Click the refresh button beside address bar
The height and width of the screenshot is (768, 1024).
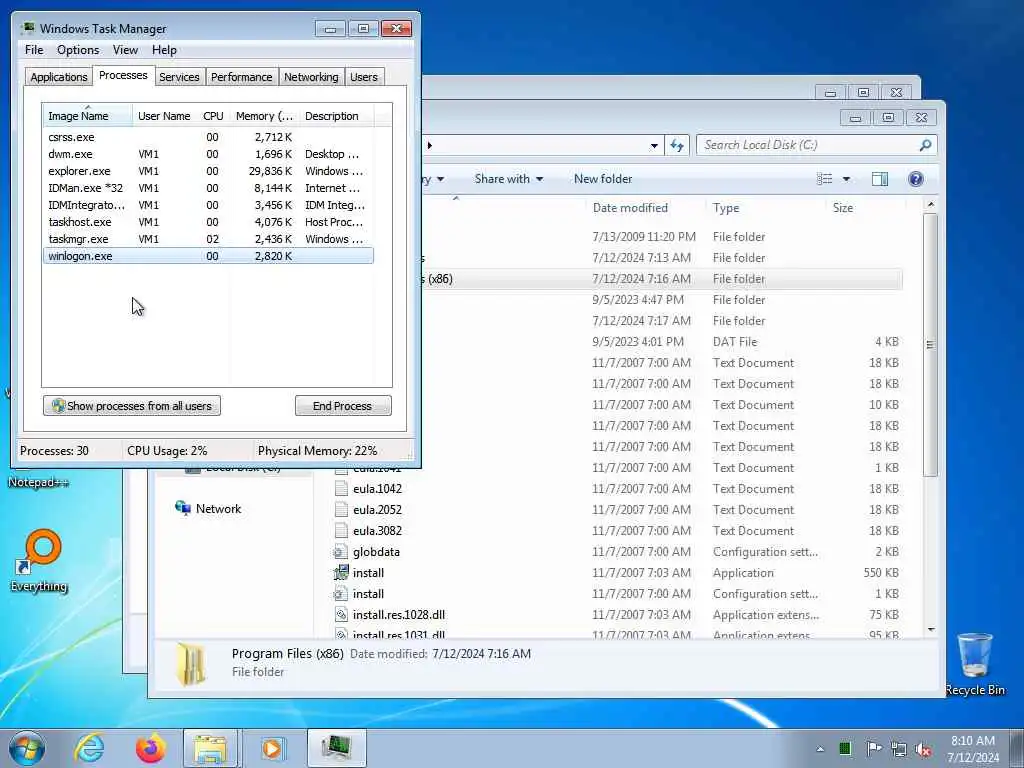677,146
